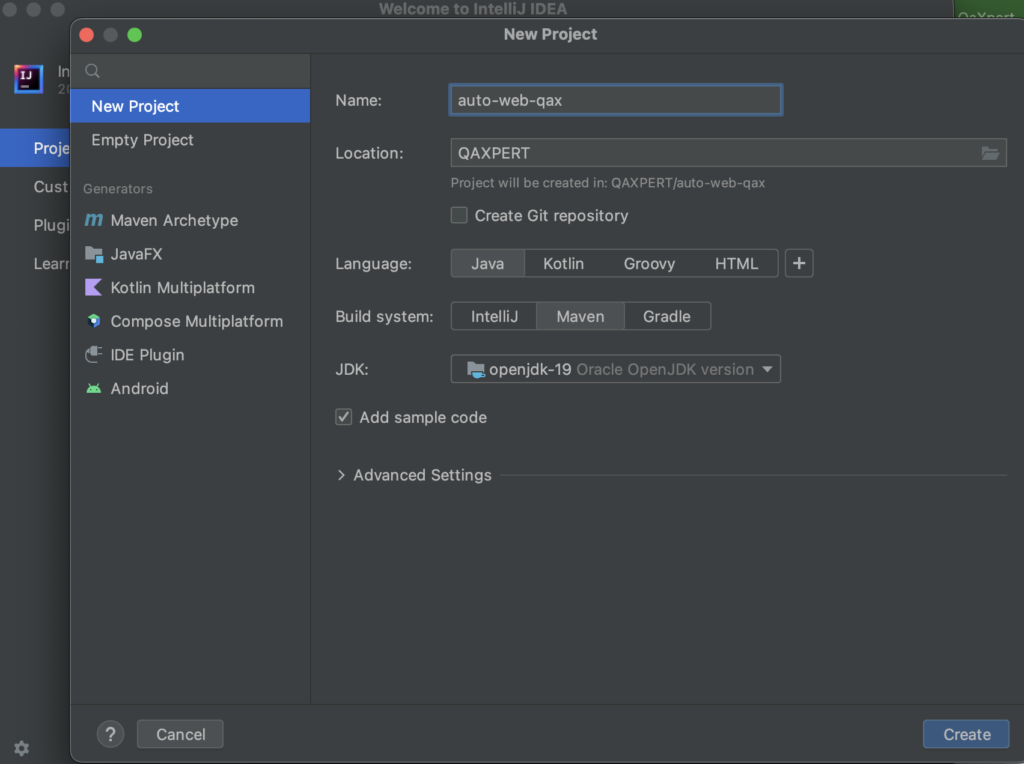Open the folder browser for Location
This screenshot has width=1024, height=764.
click(x=990, y=153)
